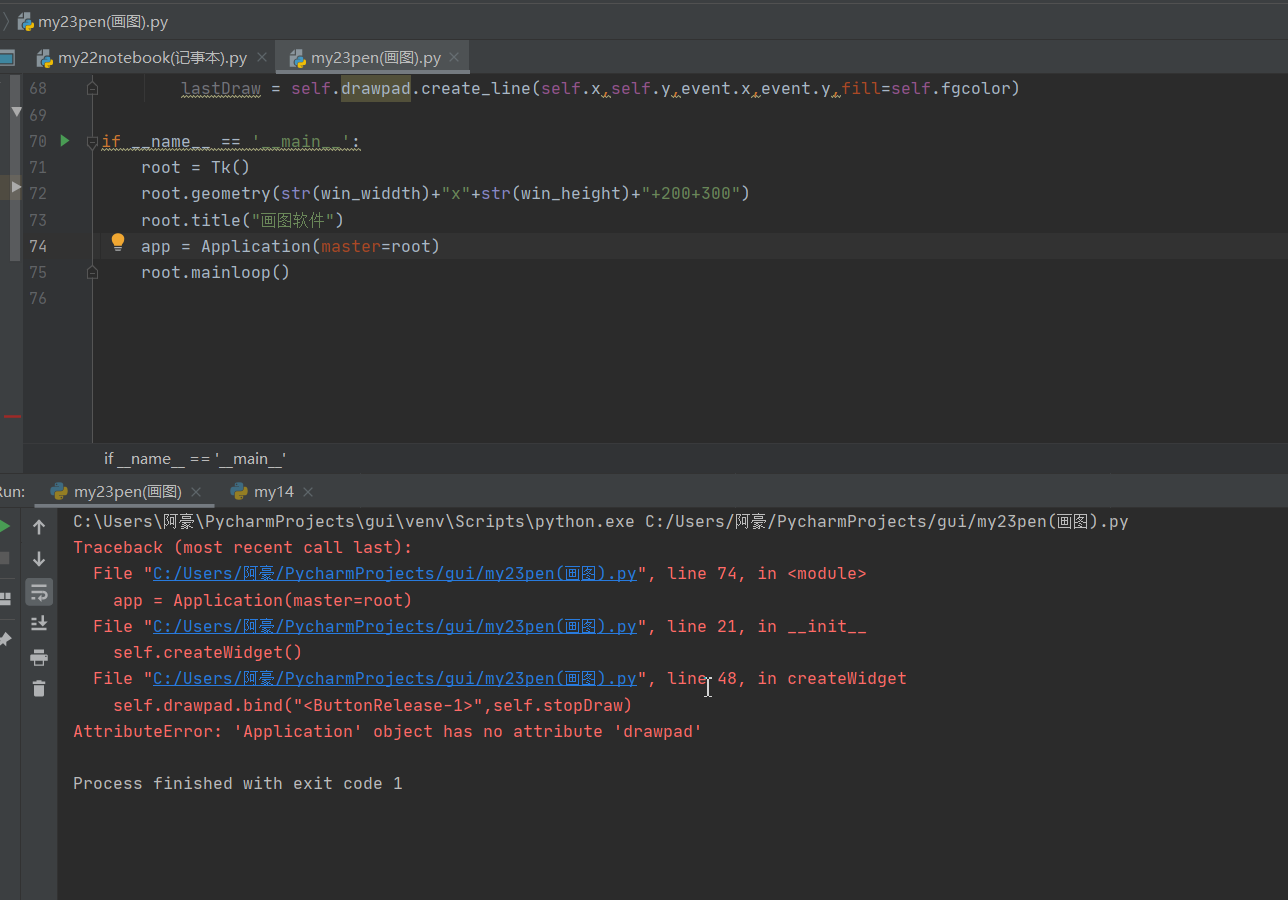Viewport: 1288px width, 900px height.
Task: Open the traceback file link for line 21
Action: [x=394, y=626]
